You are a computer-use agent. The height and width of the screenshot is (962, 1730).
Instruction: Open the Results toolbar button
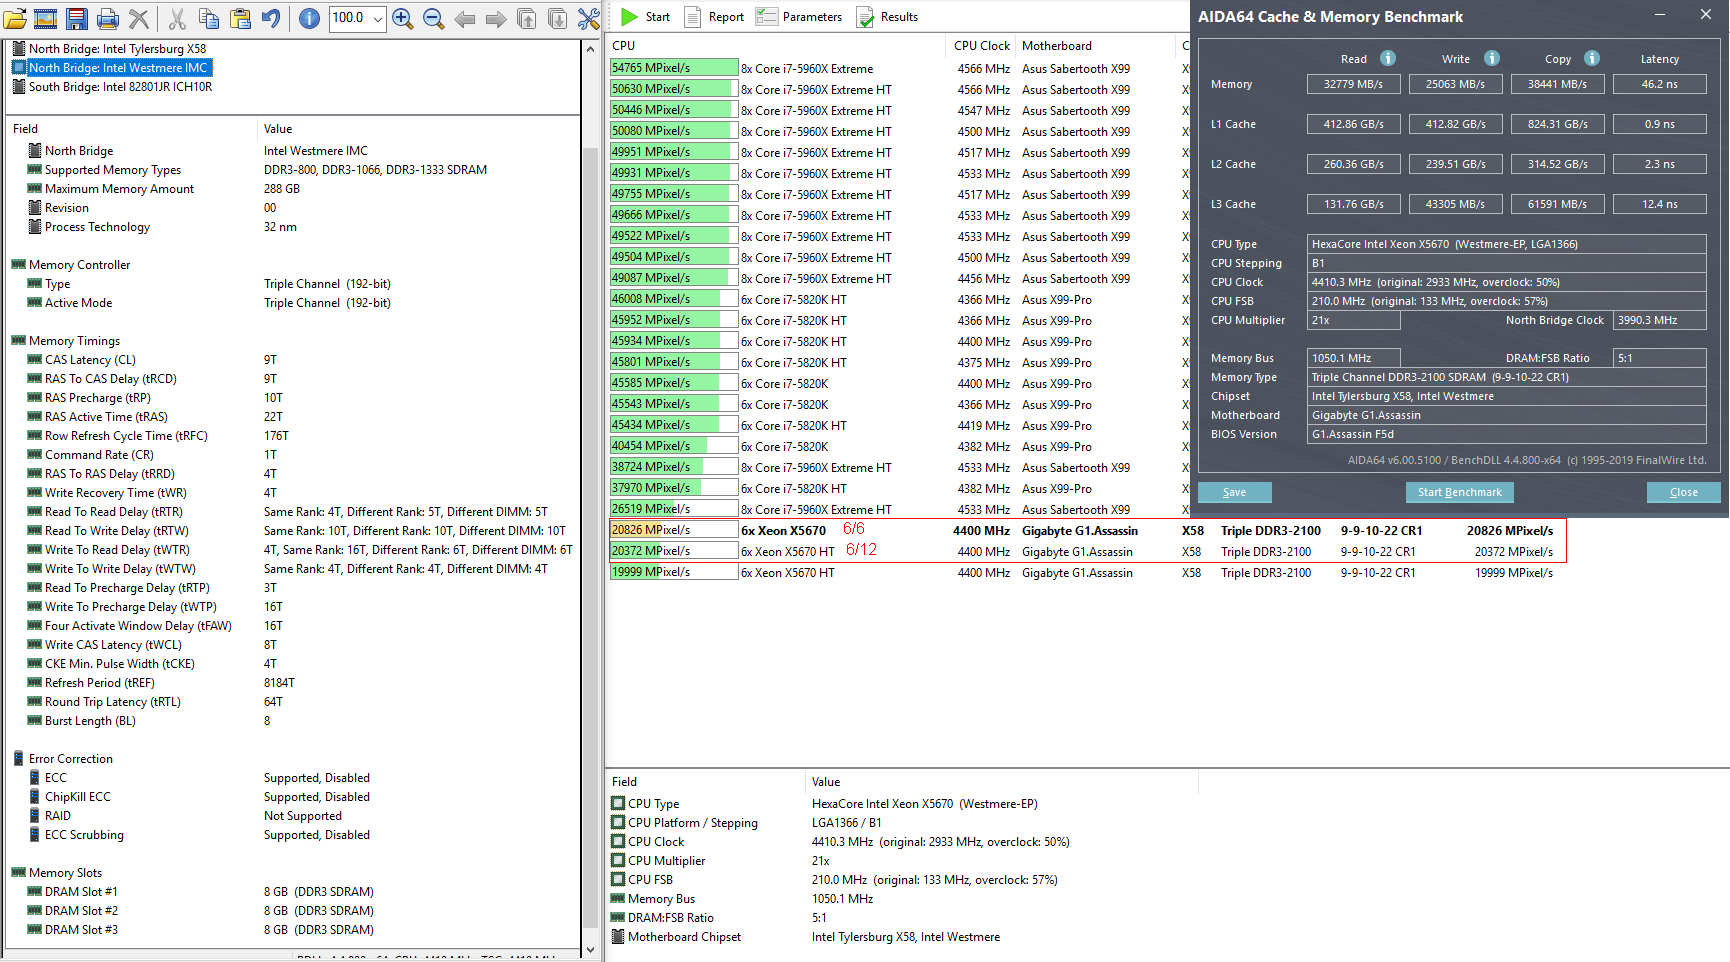pos(887,17)
